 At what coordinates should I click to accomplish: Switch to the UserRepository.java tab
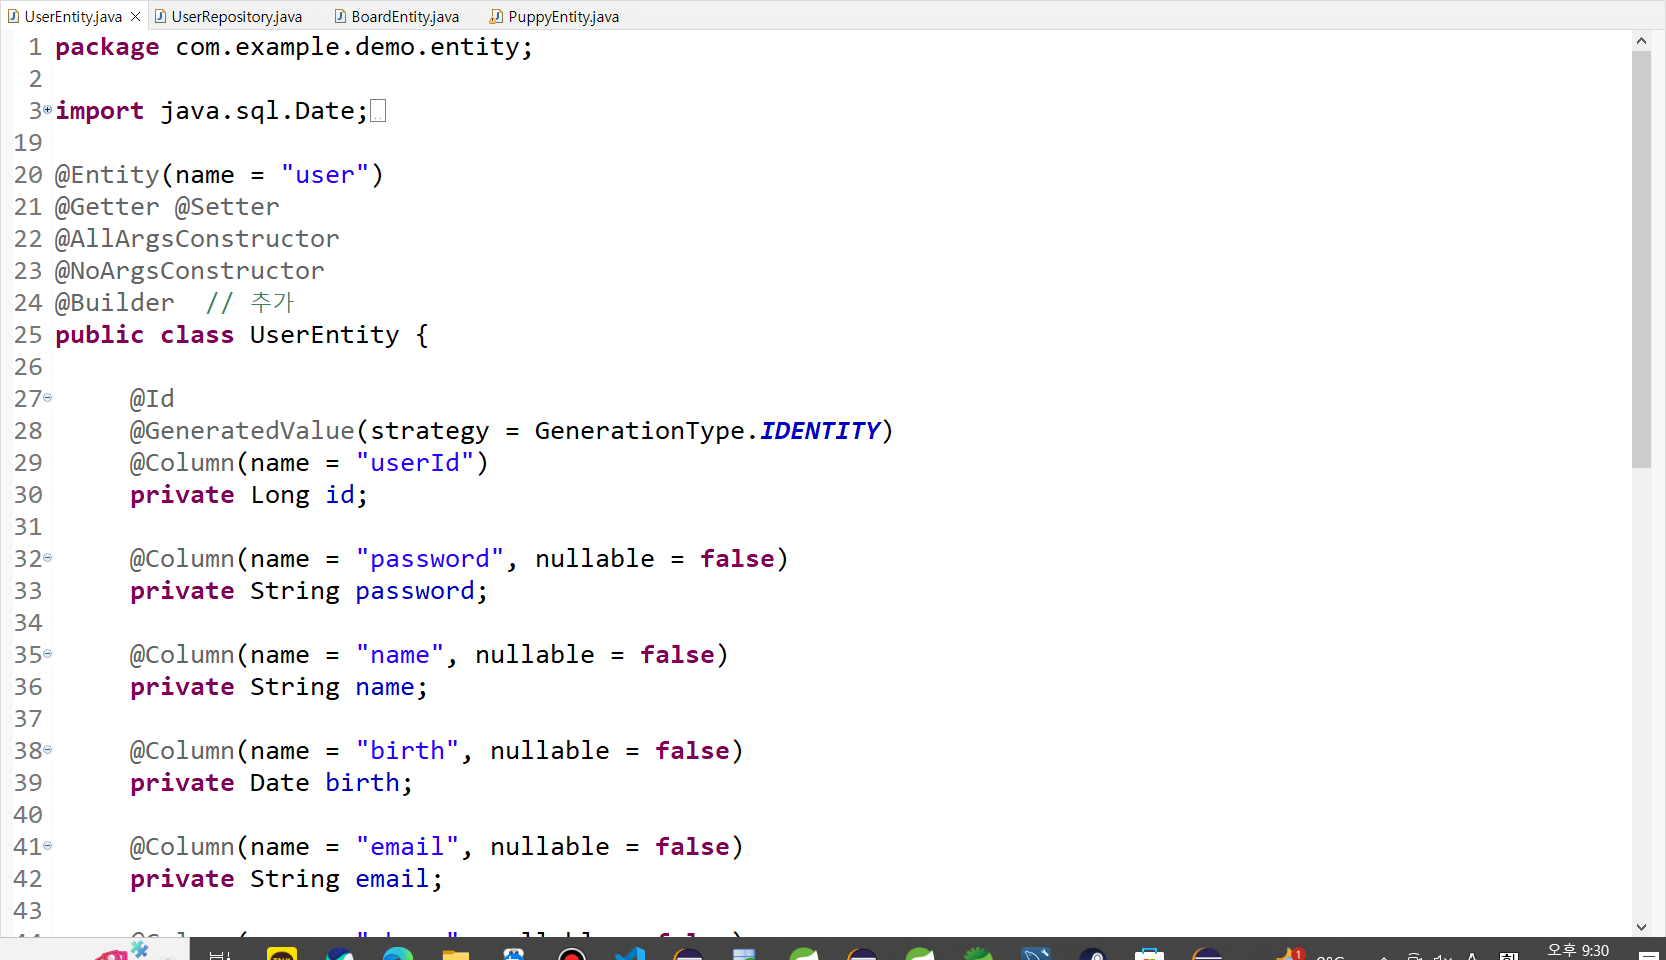228,16
